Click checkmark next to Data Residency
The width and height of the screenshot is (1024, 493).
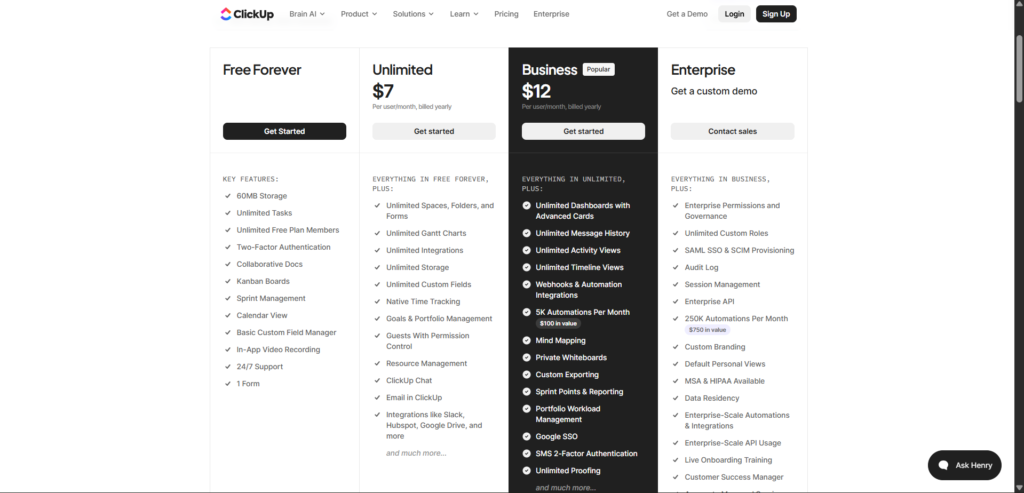676,398
